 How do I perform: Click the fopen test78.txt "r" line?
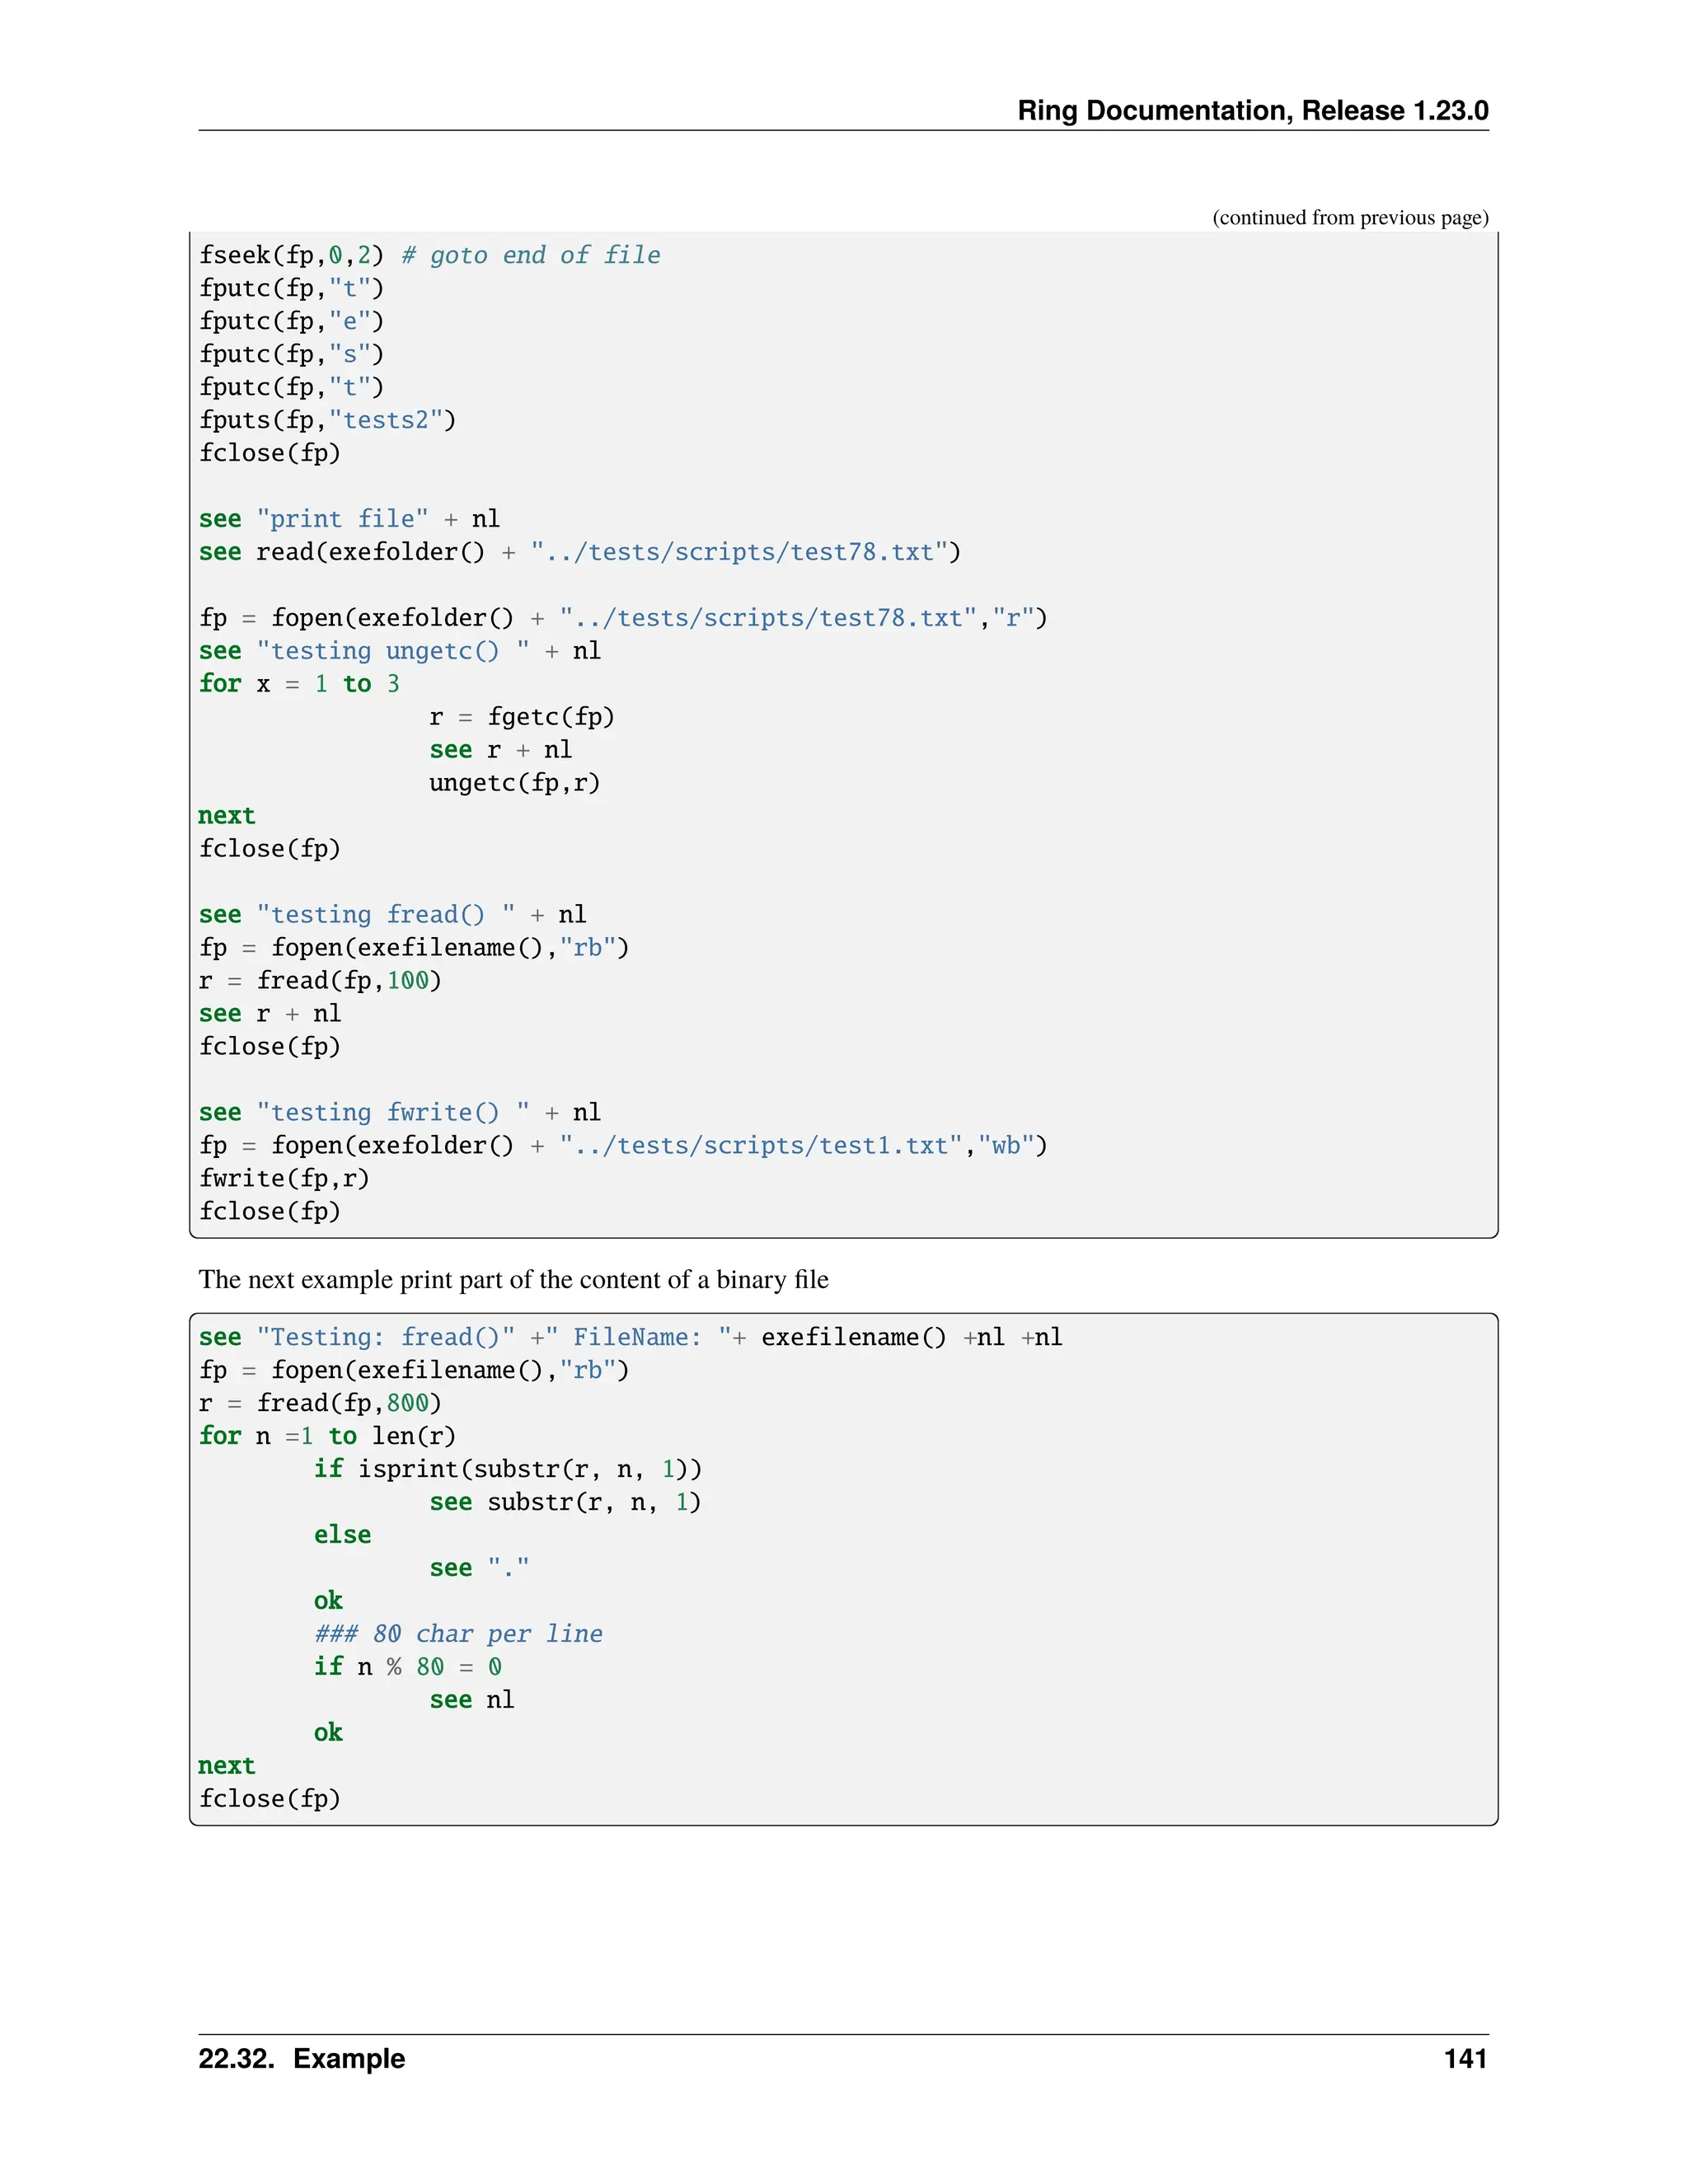[x=623, y=618]
